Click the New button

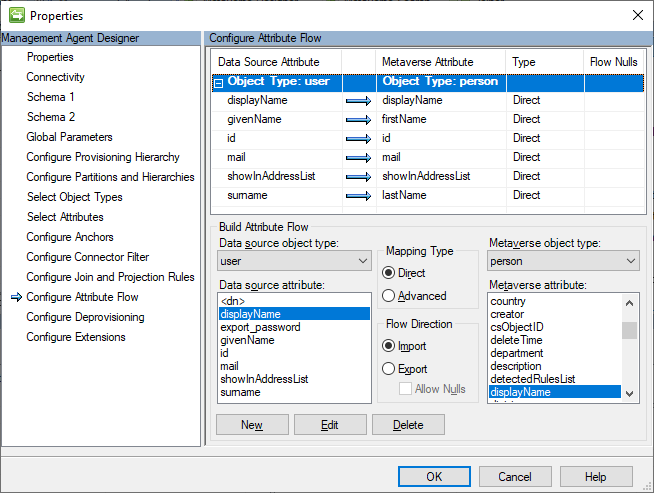[x=252, y=425]
